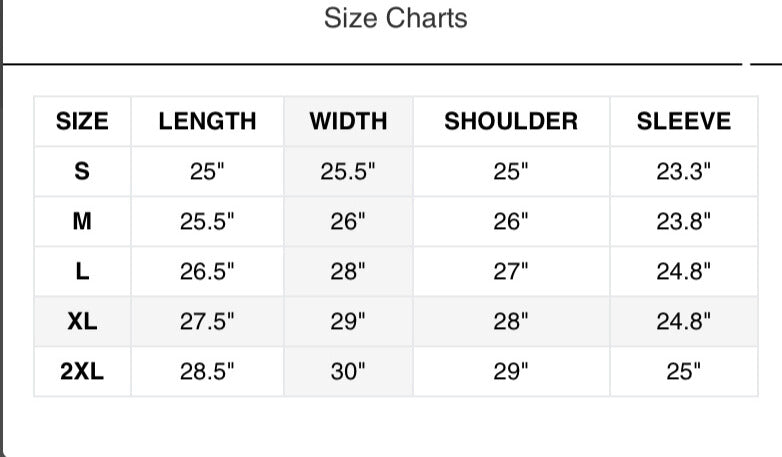Select the 26.5" length cell for L

click(207, 271)
